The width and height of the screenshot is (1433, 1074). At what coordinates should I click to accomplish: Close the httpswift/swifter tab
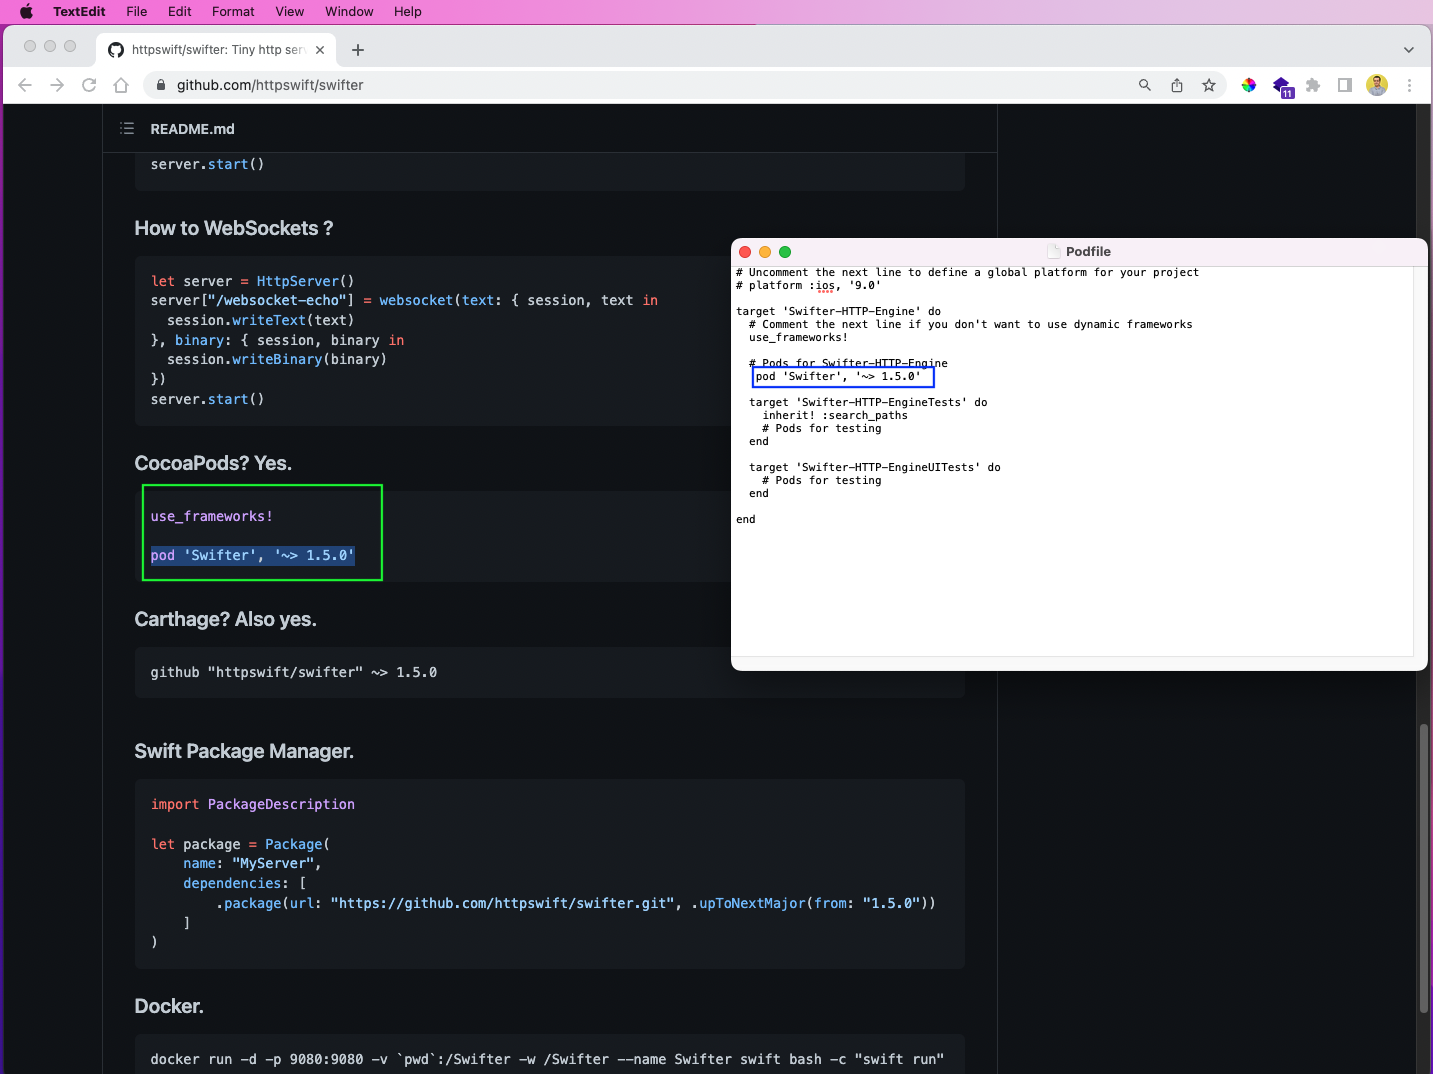(x=320, y=50)
